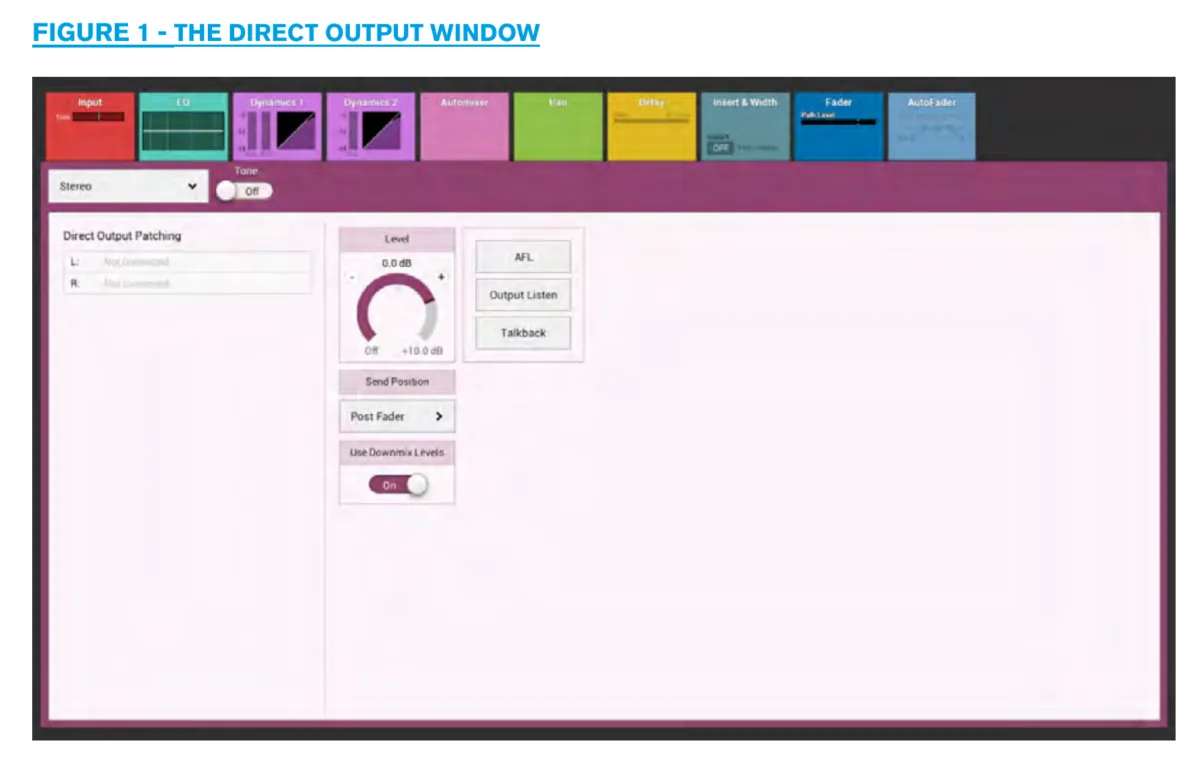Click the Output Listen button
The image size is (1200, 761).
[523, 295]
